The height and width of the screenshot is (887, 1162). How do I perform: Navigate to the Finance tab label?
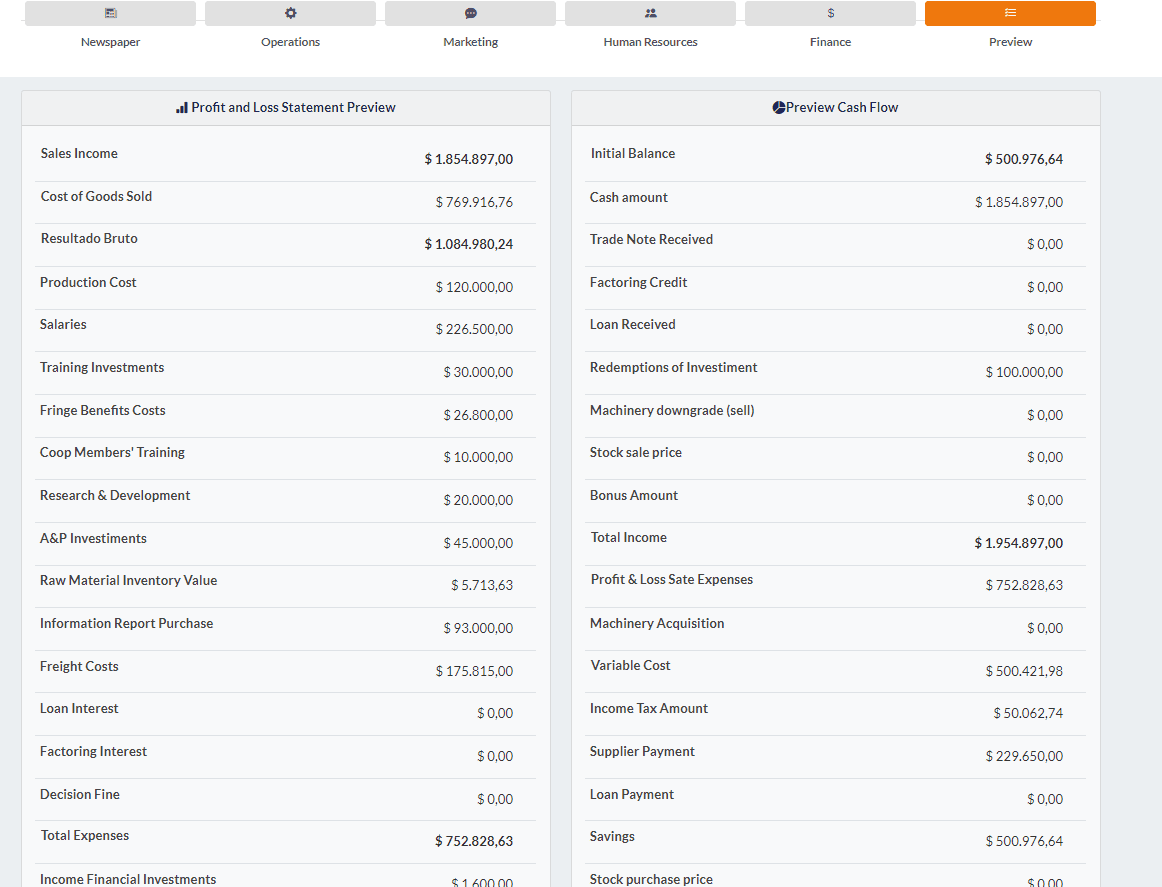[x=830, y=42]
